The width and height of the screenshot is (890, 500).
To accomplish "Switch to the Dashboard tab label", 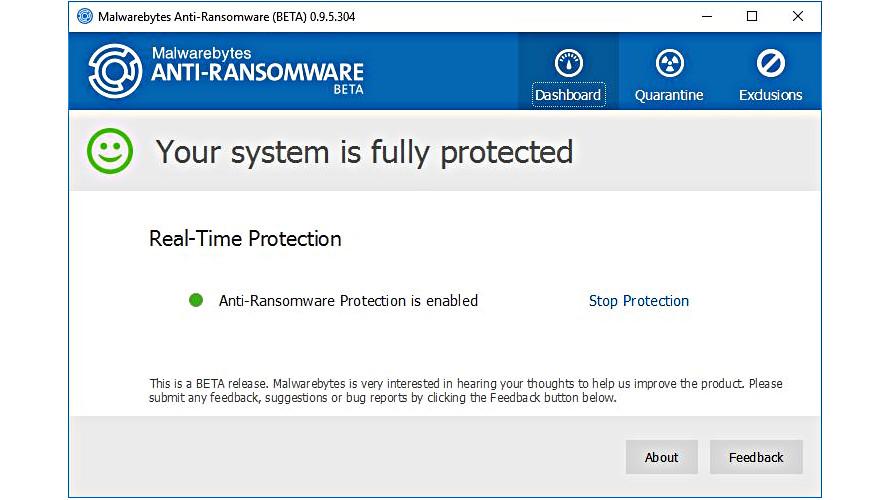I will click(x=568, y=95).
